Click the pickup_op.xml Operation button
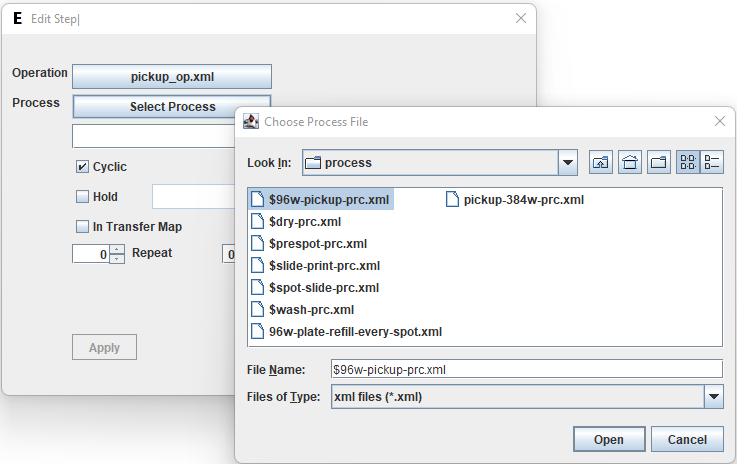The width and height of the screenshot is (737, 464). (x=172, y=77)
